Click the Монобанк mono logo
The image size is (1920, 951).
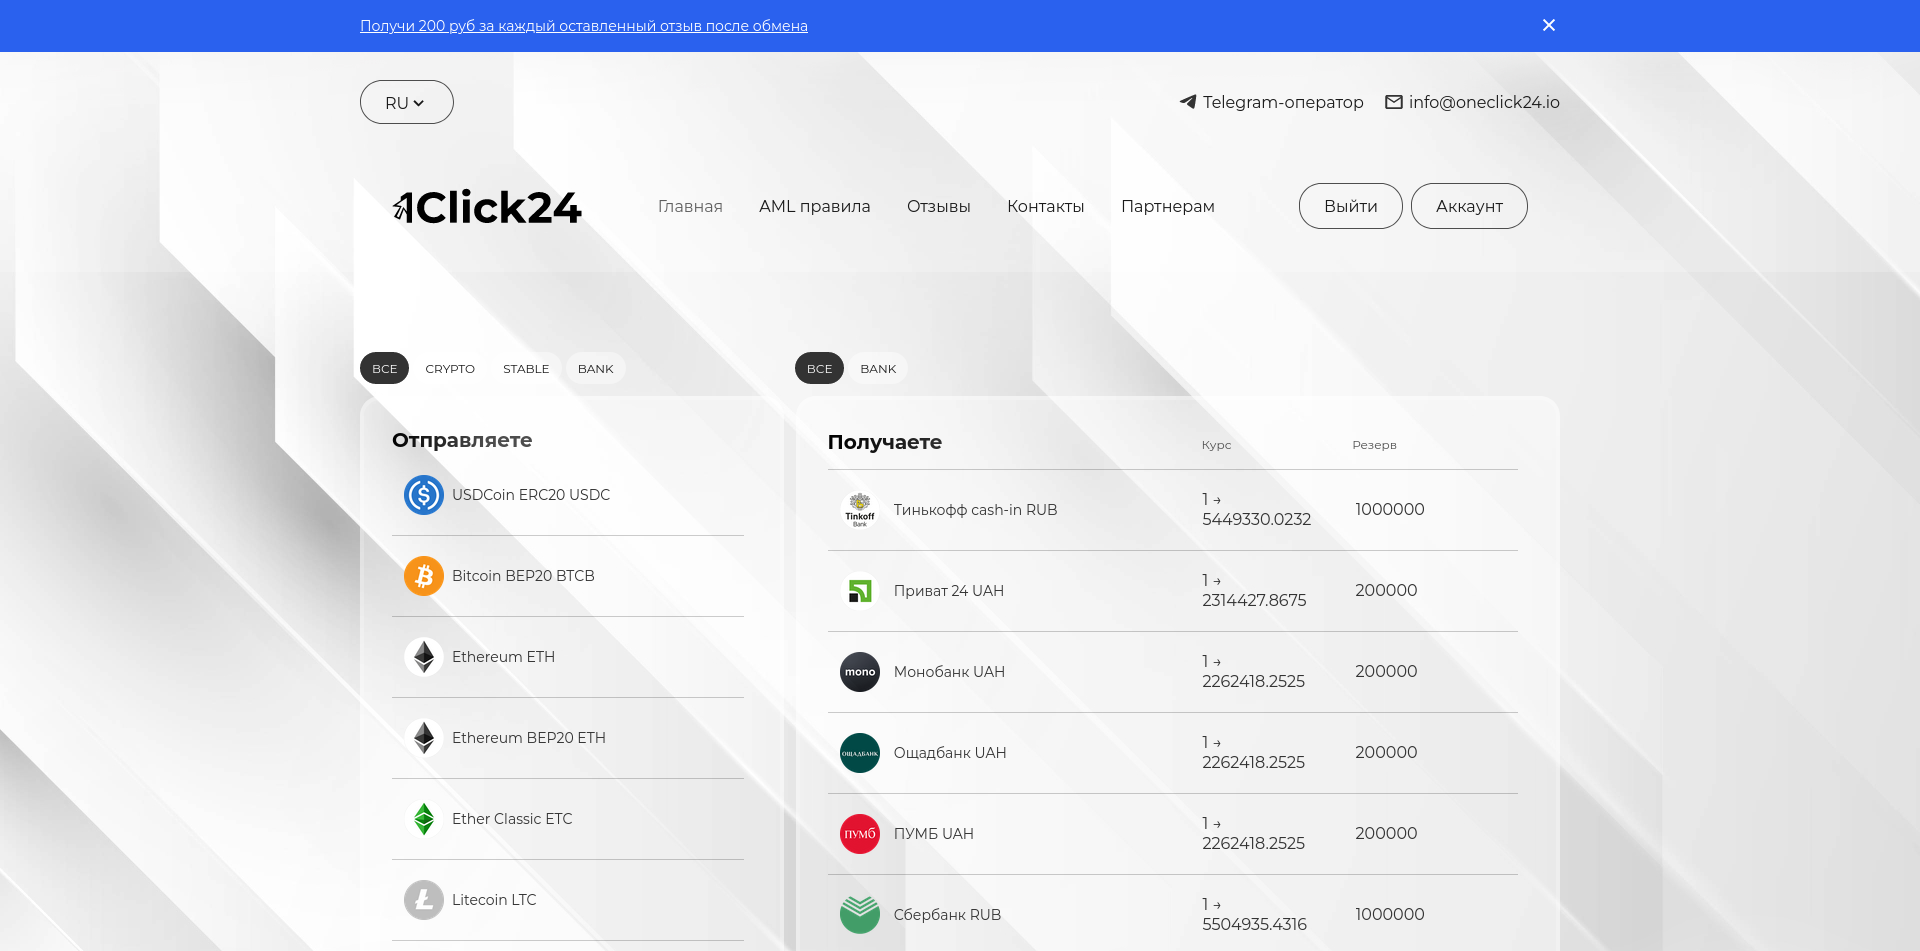tap(860, 672)
